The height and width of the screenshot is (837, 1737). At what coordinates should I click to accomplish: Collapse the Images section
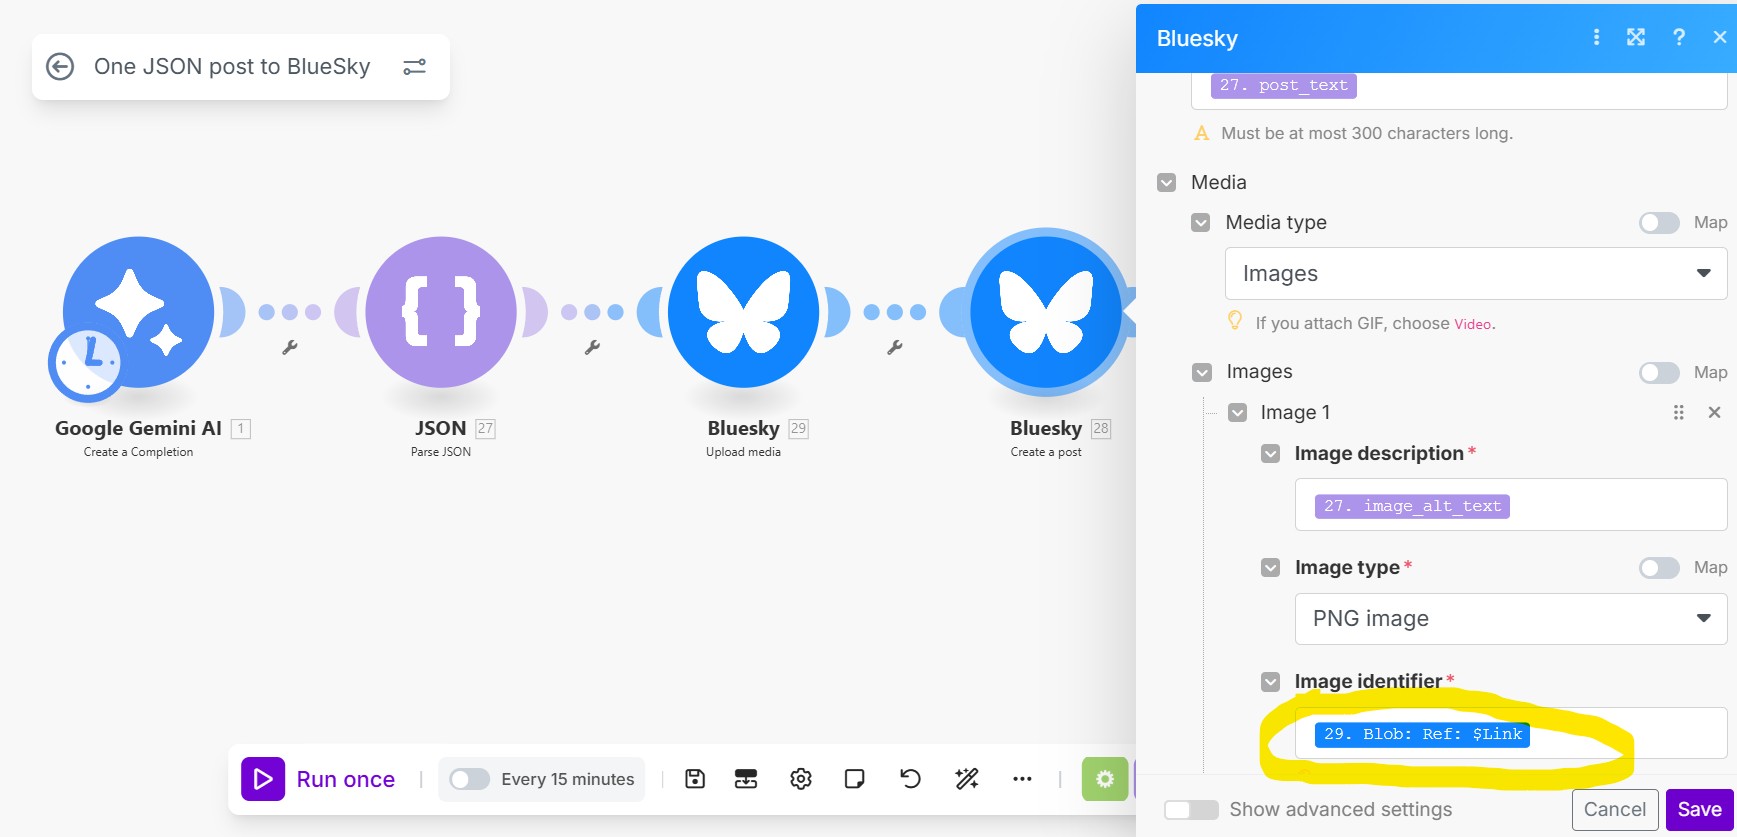coord(1202,373)
